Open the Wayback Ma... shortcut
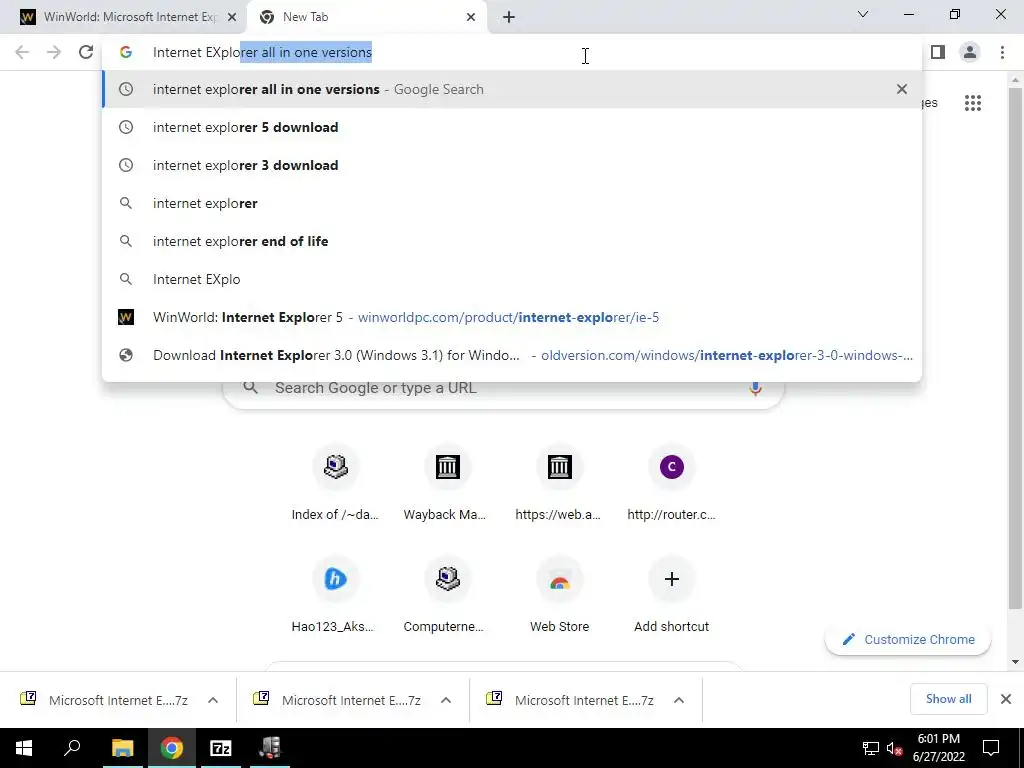The width and height of the screenshot is (1024, 768). tap(447, 484)
